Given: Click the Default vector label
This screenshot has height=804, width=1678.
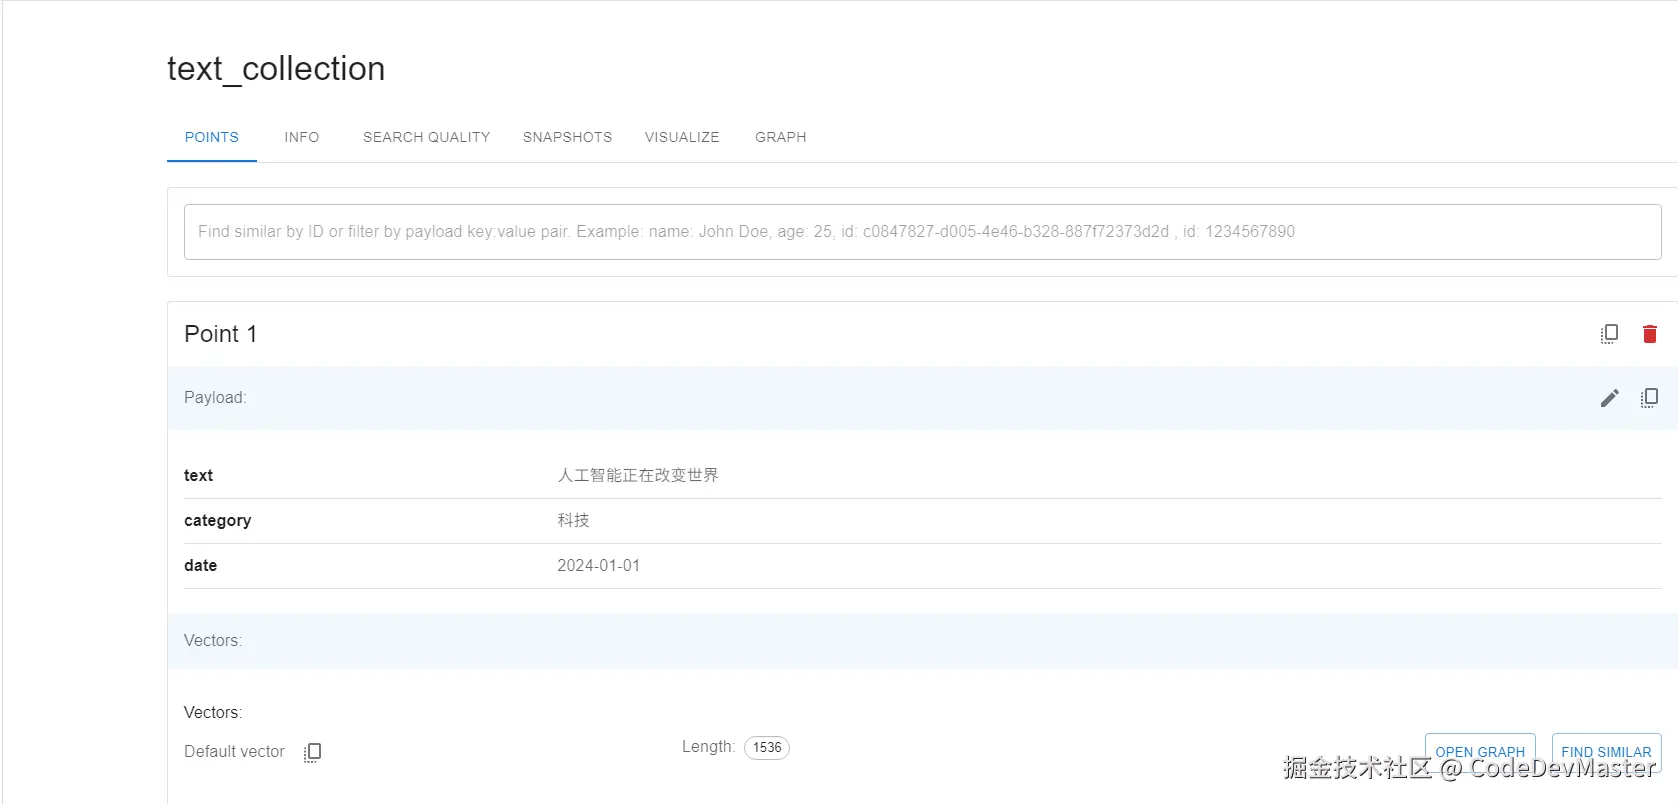Looking at the screenshot, I should 234,752.
